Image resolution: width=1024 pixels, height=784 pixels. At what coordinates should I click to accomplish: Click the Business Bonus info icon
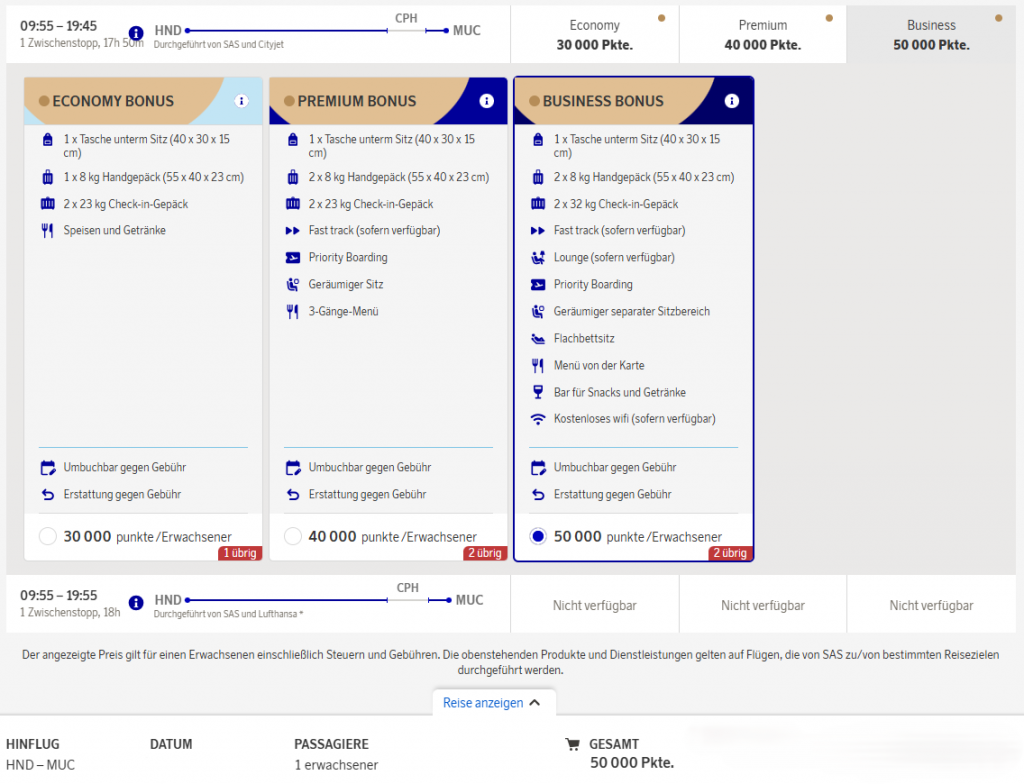click(x=732, y=101)
